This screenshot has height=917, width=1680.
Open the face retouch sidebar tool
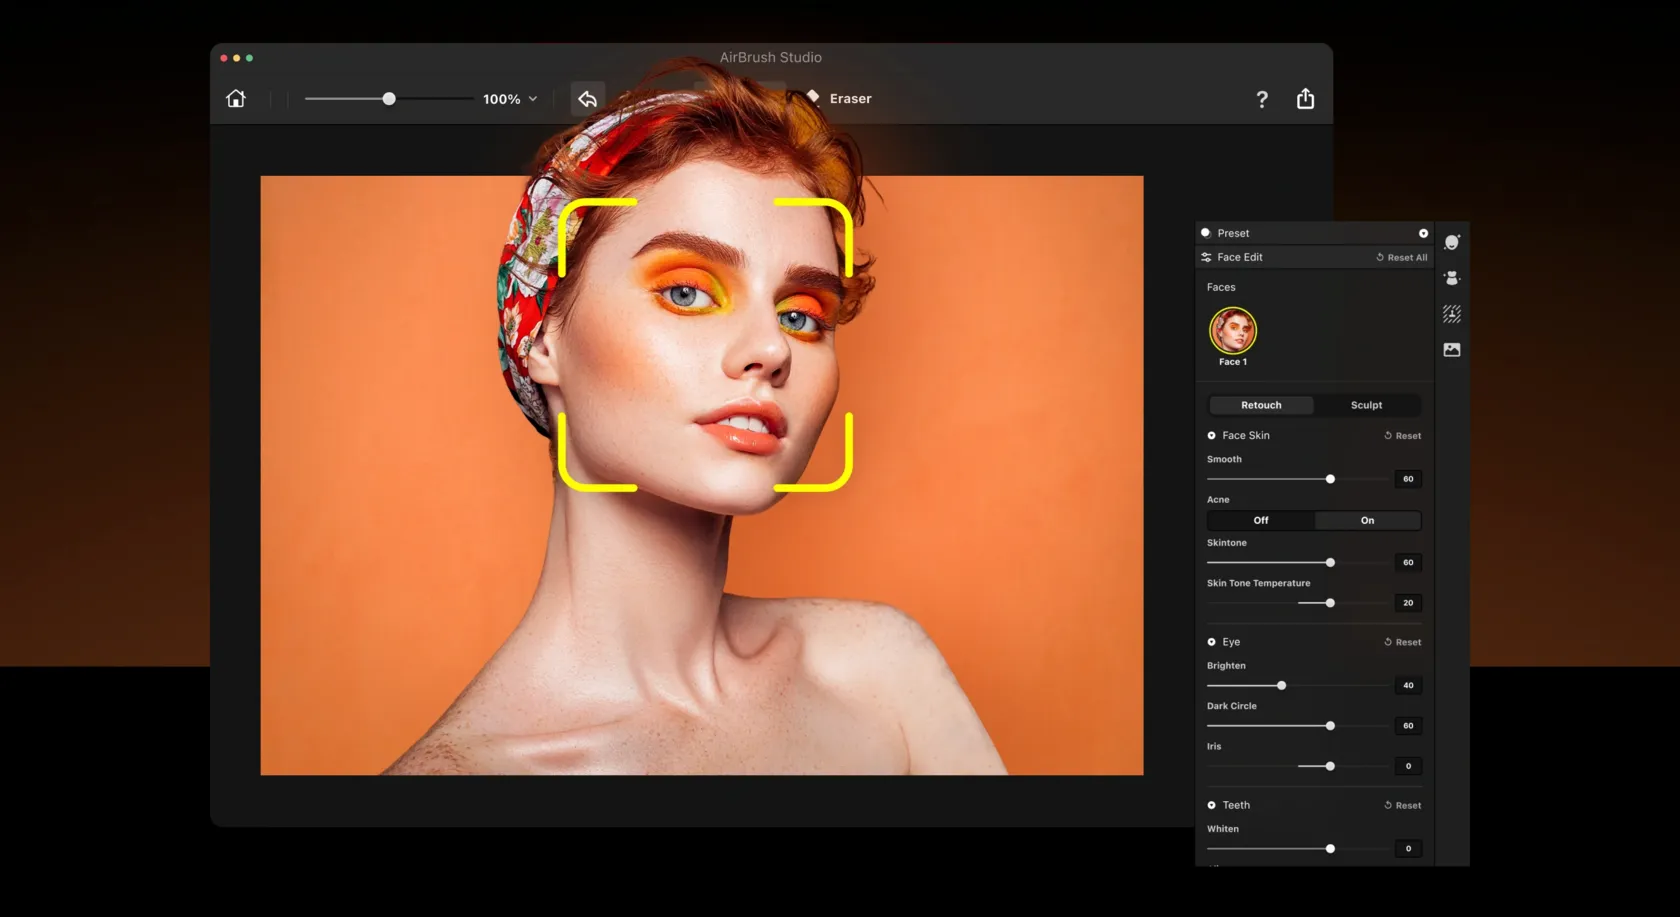pos(1452,242)
